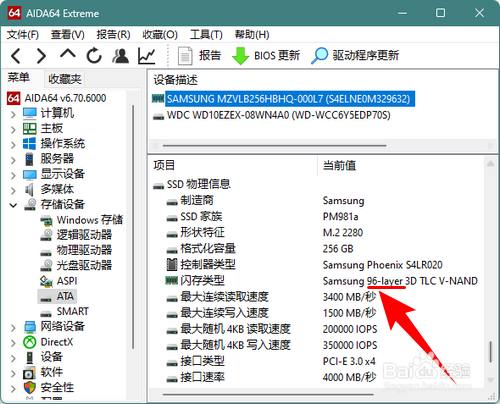Expand the 软件 tree node
The image size is (500, 404).
click(x=13, y=373)
